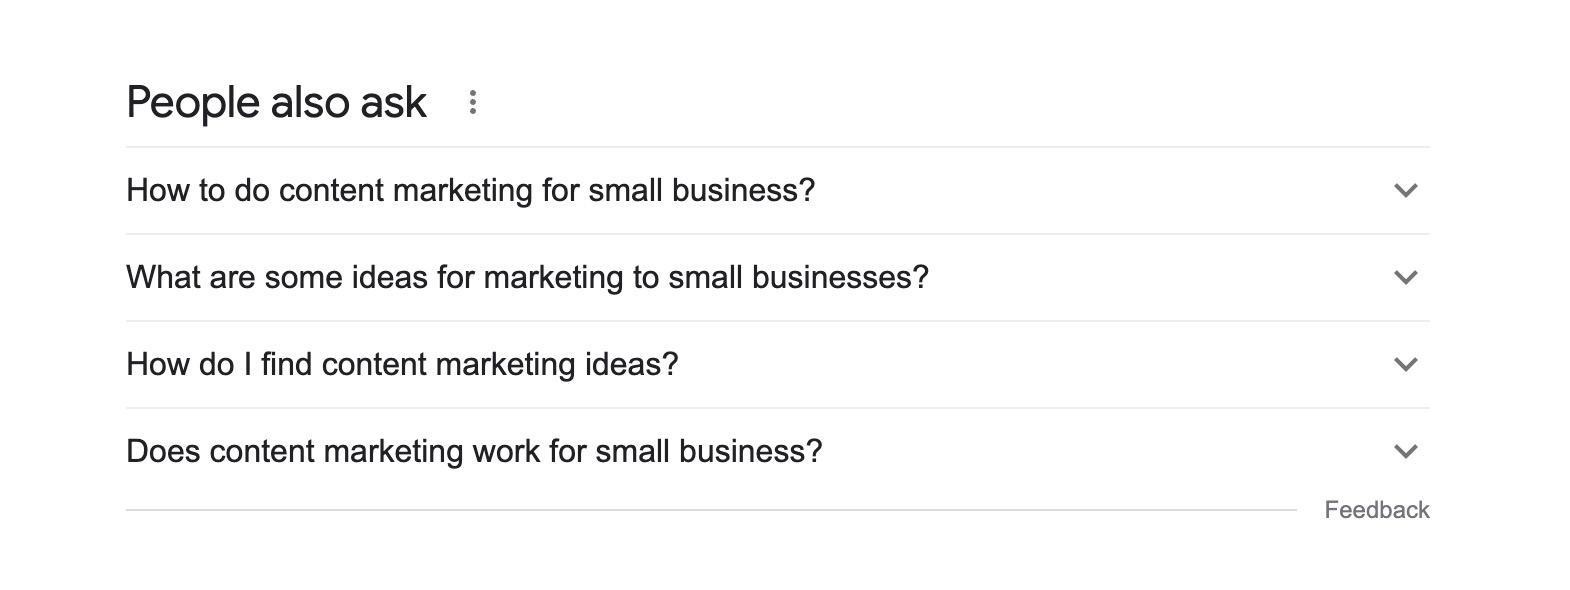Click the 'People also ask' heading

click(276, 102)
